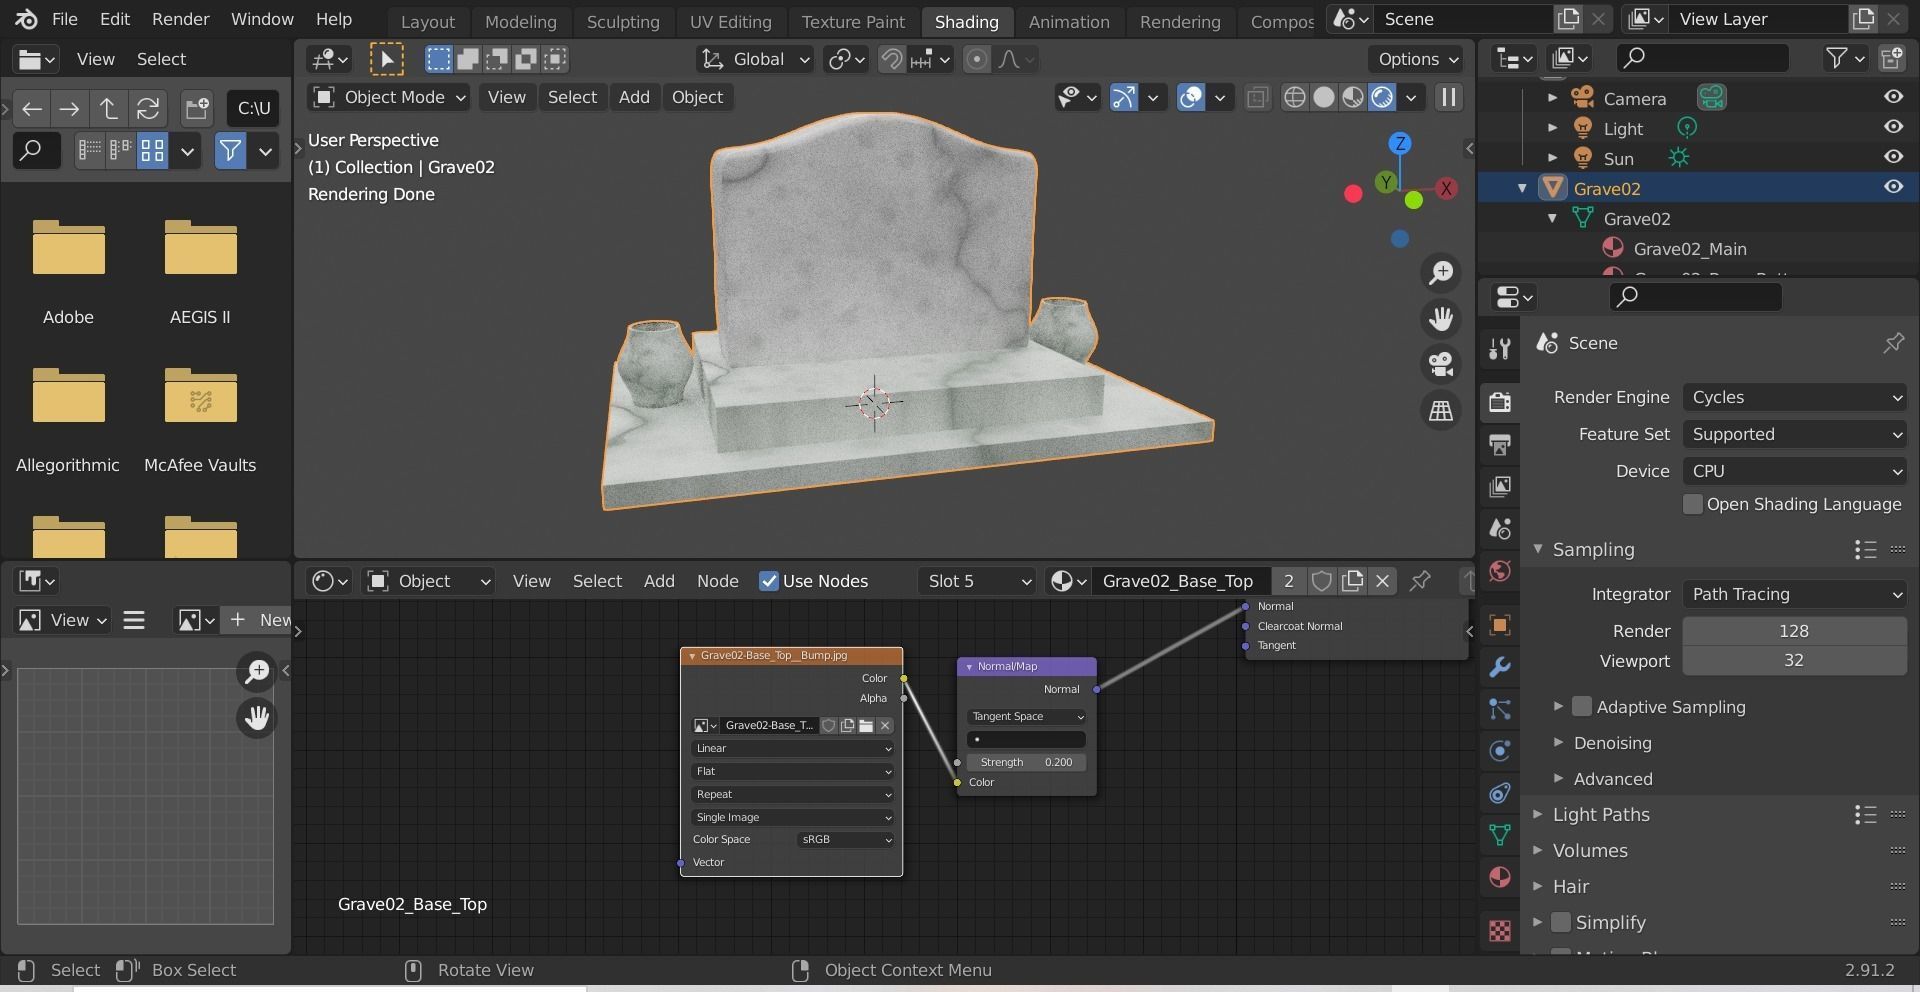This screenshot has width=1920, height=992.
Task: Enable Adaptive Sampling checkbox
Action: point(1581,707)
